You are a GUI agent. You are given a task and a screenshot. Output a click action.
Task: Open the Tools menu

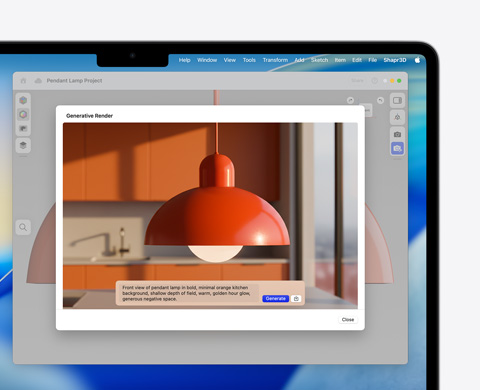tap(249, 60)
